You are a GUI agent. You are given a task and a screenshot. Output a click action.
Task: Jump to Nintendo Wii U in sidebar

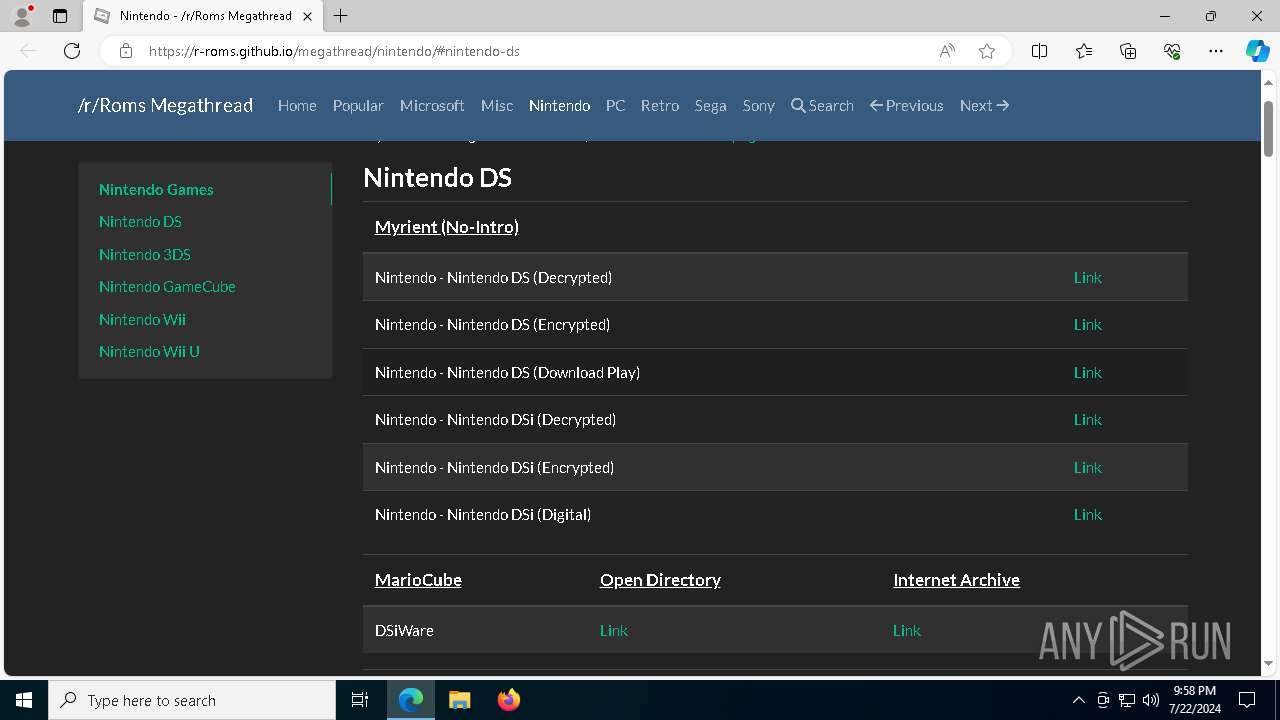tap(149, 351)
